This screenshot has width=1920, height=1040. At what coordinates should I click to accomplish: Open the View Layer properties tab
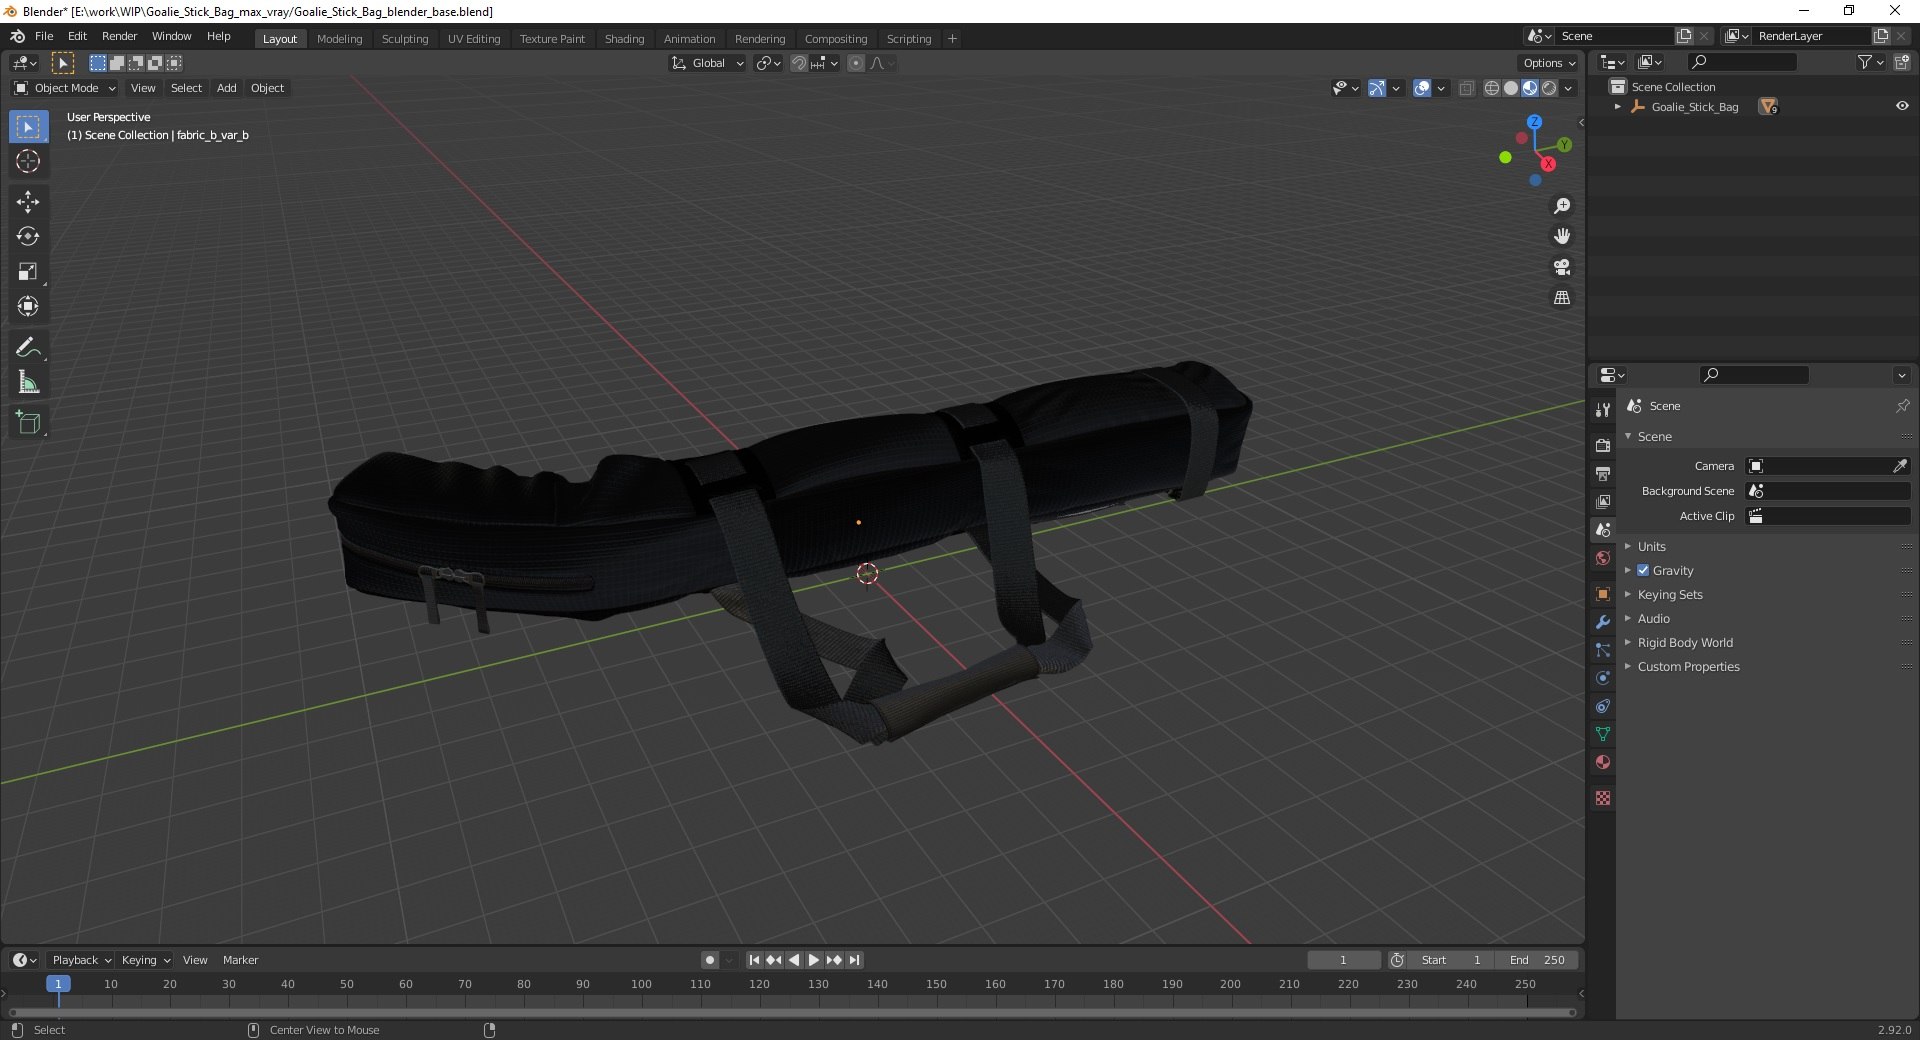(1603, 502)
